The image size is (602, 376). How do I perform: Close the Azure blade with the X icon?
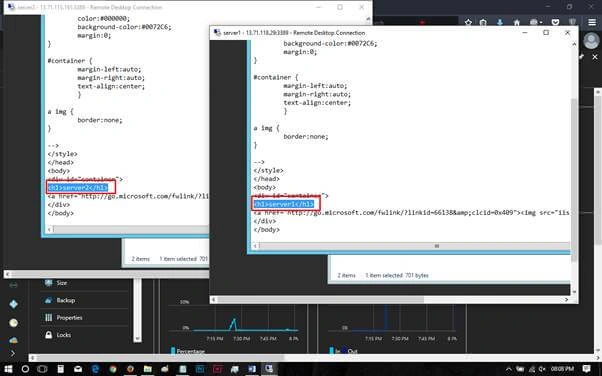point(595,57)
